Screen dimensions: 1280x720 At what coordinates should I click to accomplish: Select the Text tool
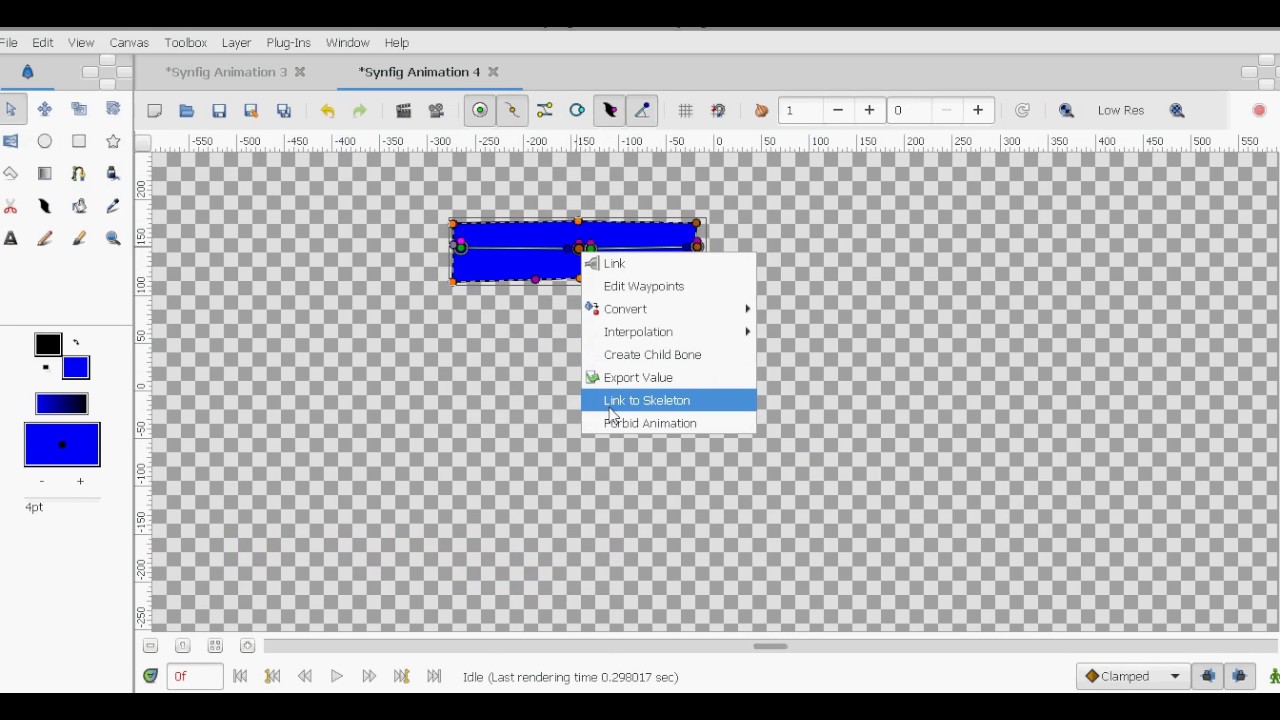11,238
